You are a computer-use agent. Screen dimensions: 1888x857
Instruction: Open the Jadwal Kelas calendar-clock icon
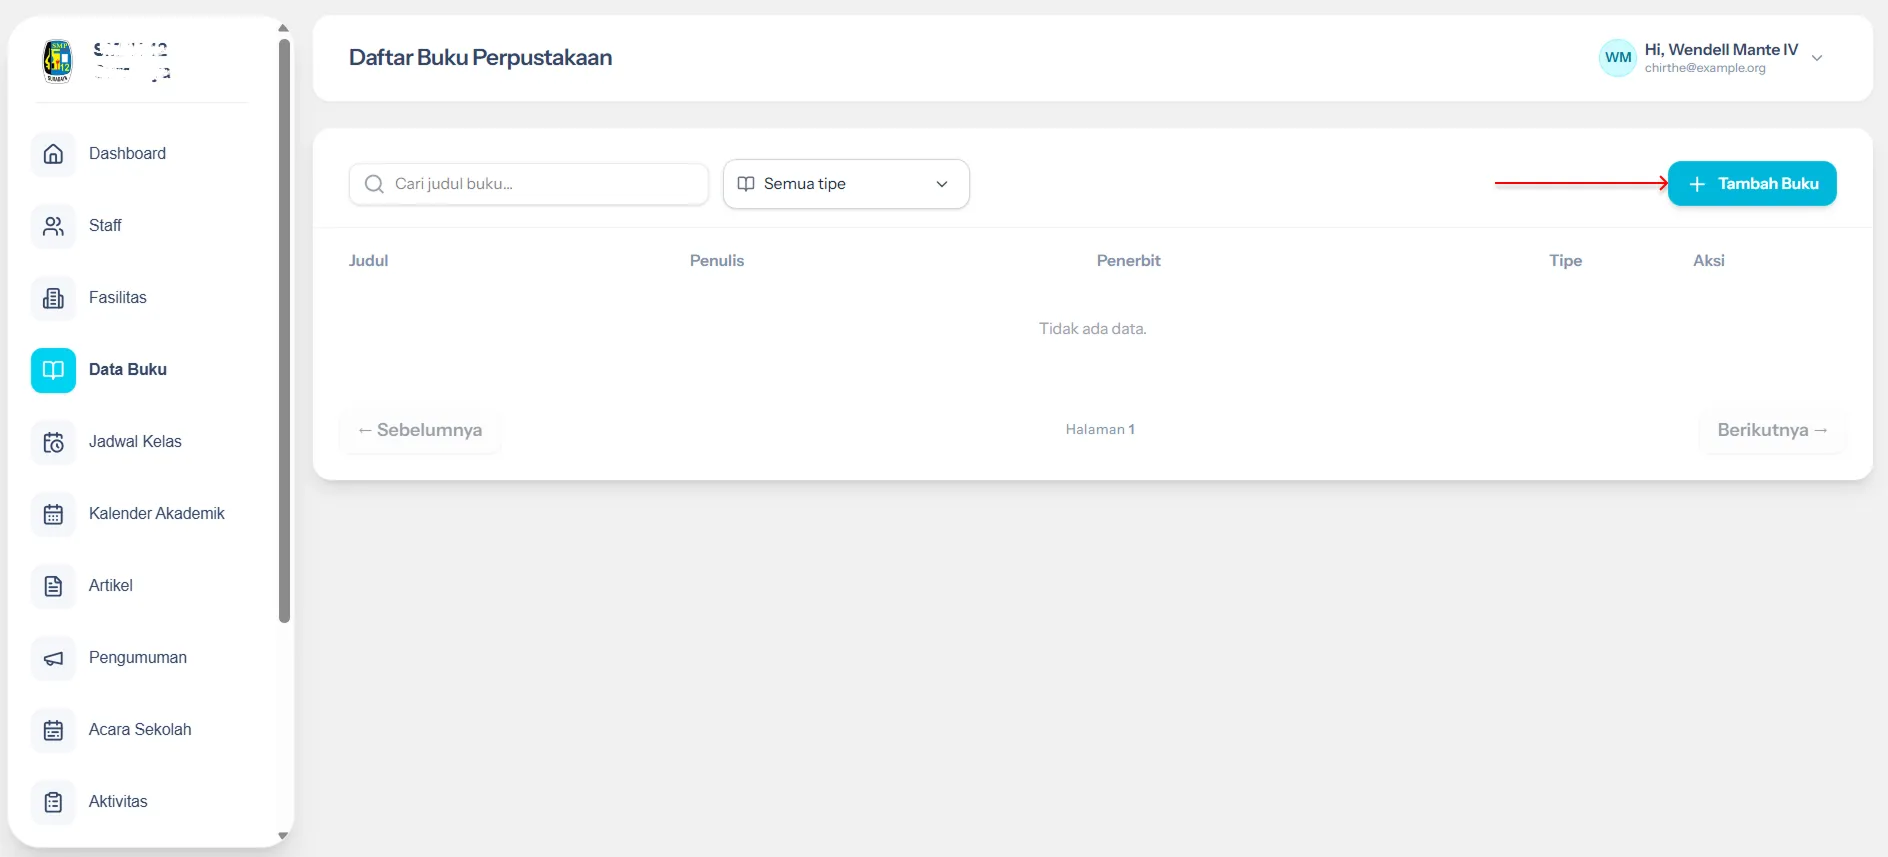[53, 442]
